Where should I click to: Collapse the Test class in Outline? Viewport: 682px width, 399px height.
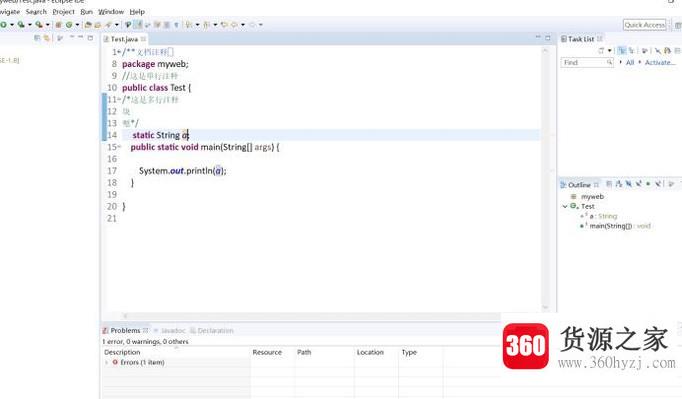point(565,206)
